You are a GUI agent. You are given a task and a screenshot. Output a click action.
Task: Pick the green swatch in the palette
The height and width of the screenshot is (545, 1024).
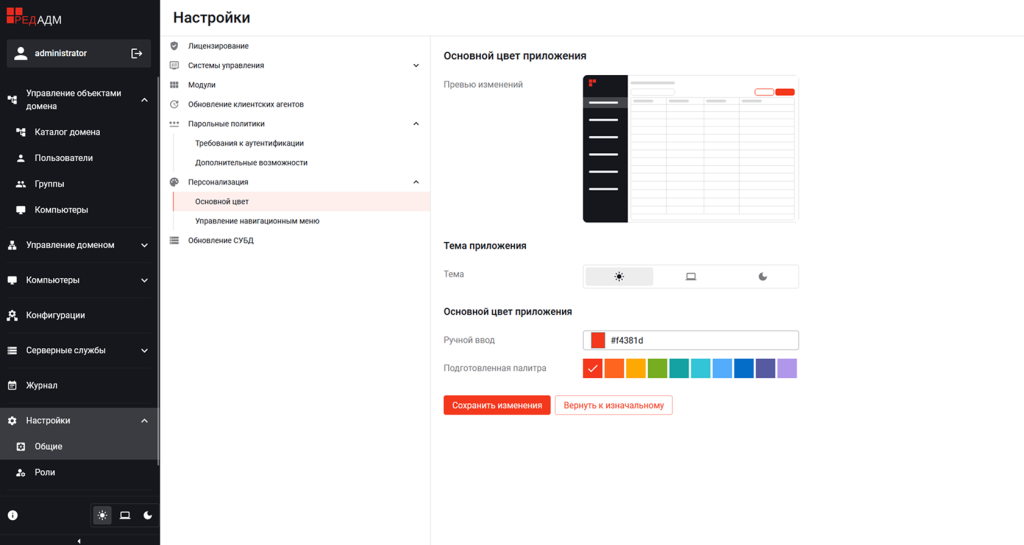point(657,369)
